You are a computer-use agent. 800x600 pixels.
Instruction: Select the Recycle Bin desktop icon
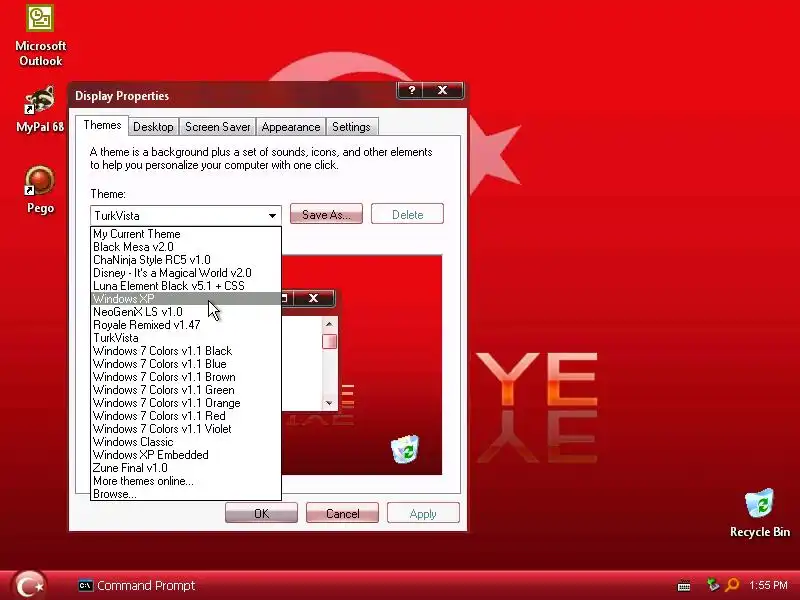coord(760,513)
